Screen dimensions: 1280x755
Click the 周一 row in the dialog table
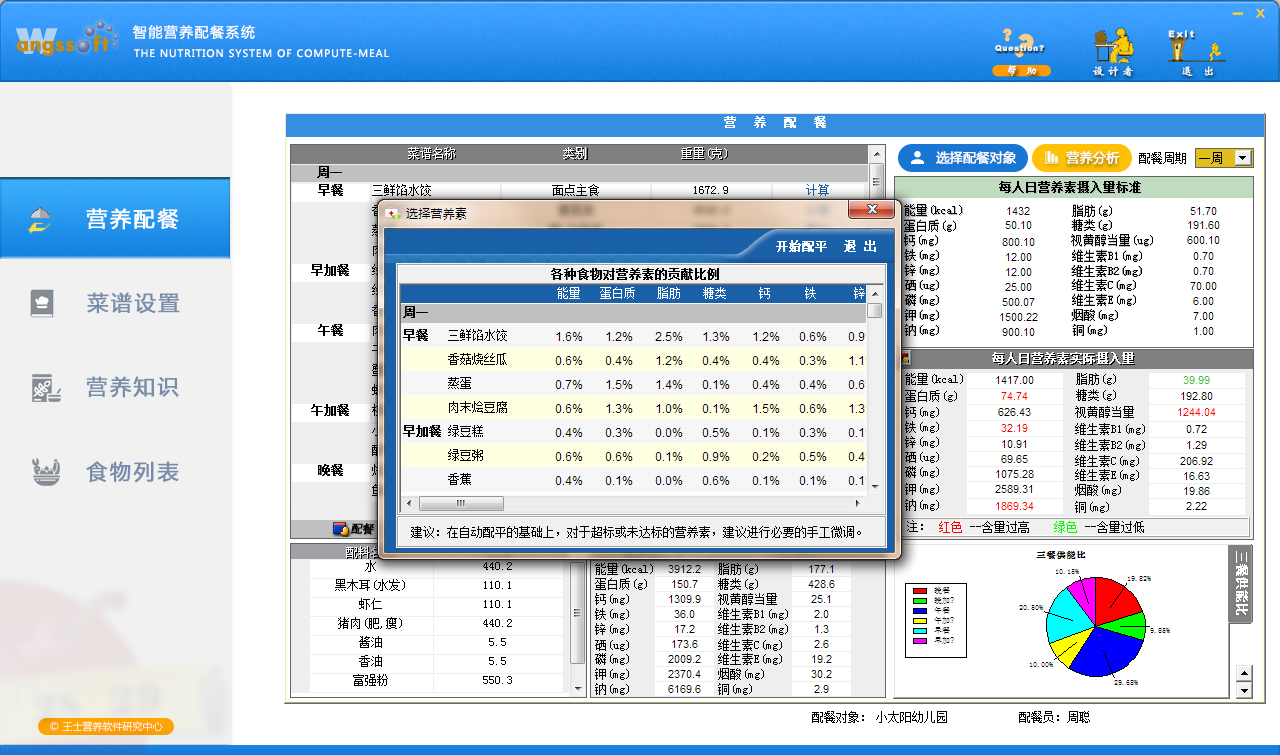[x=633, y=313]
